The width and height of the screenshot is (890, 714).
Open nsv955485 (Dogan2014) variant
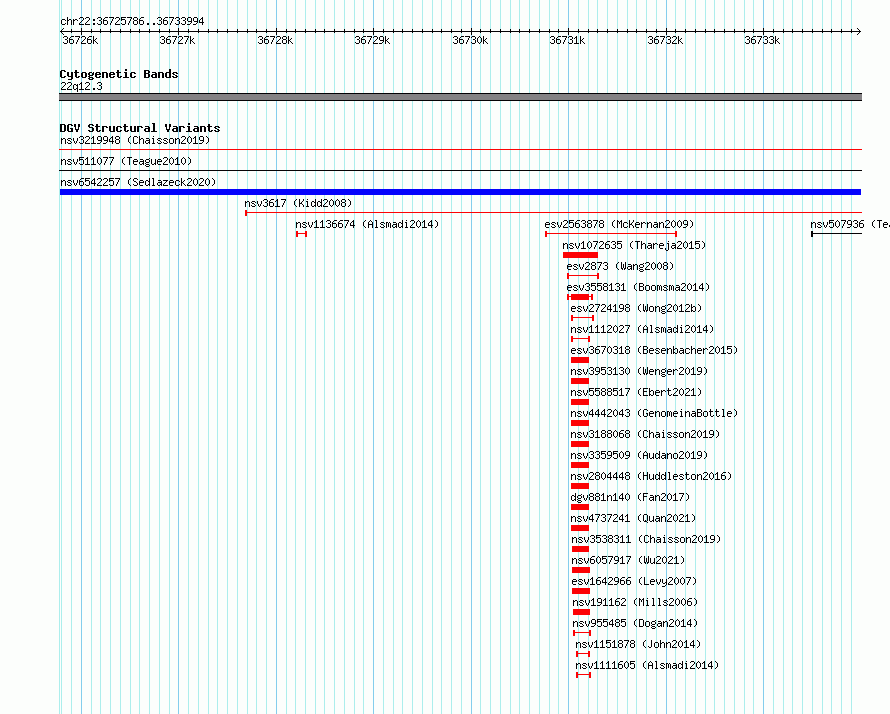[635, 623]
